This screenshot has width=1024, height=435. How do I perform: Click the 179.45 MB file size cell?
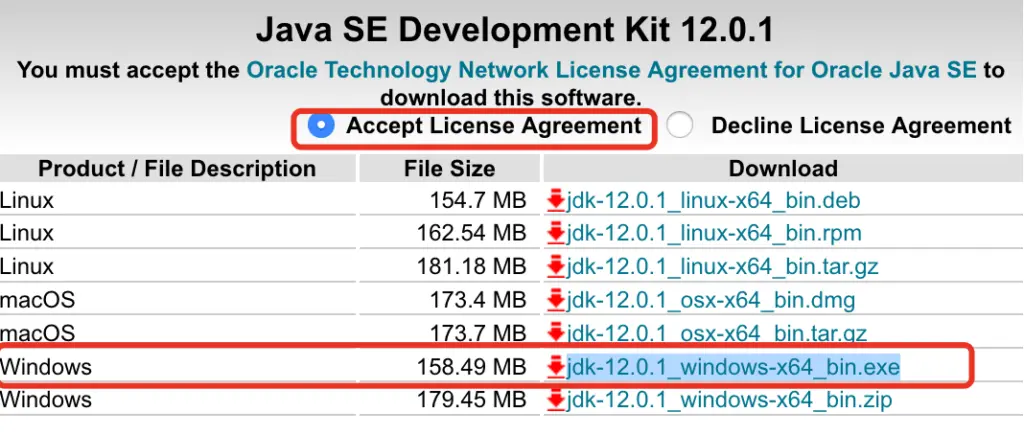(472, 400)
